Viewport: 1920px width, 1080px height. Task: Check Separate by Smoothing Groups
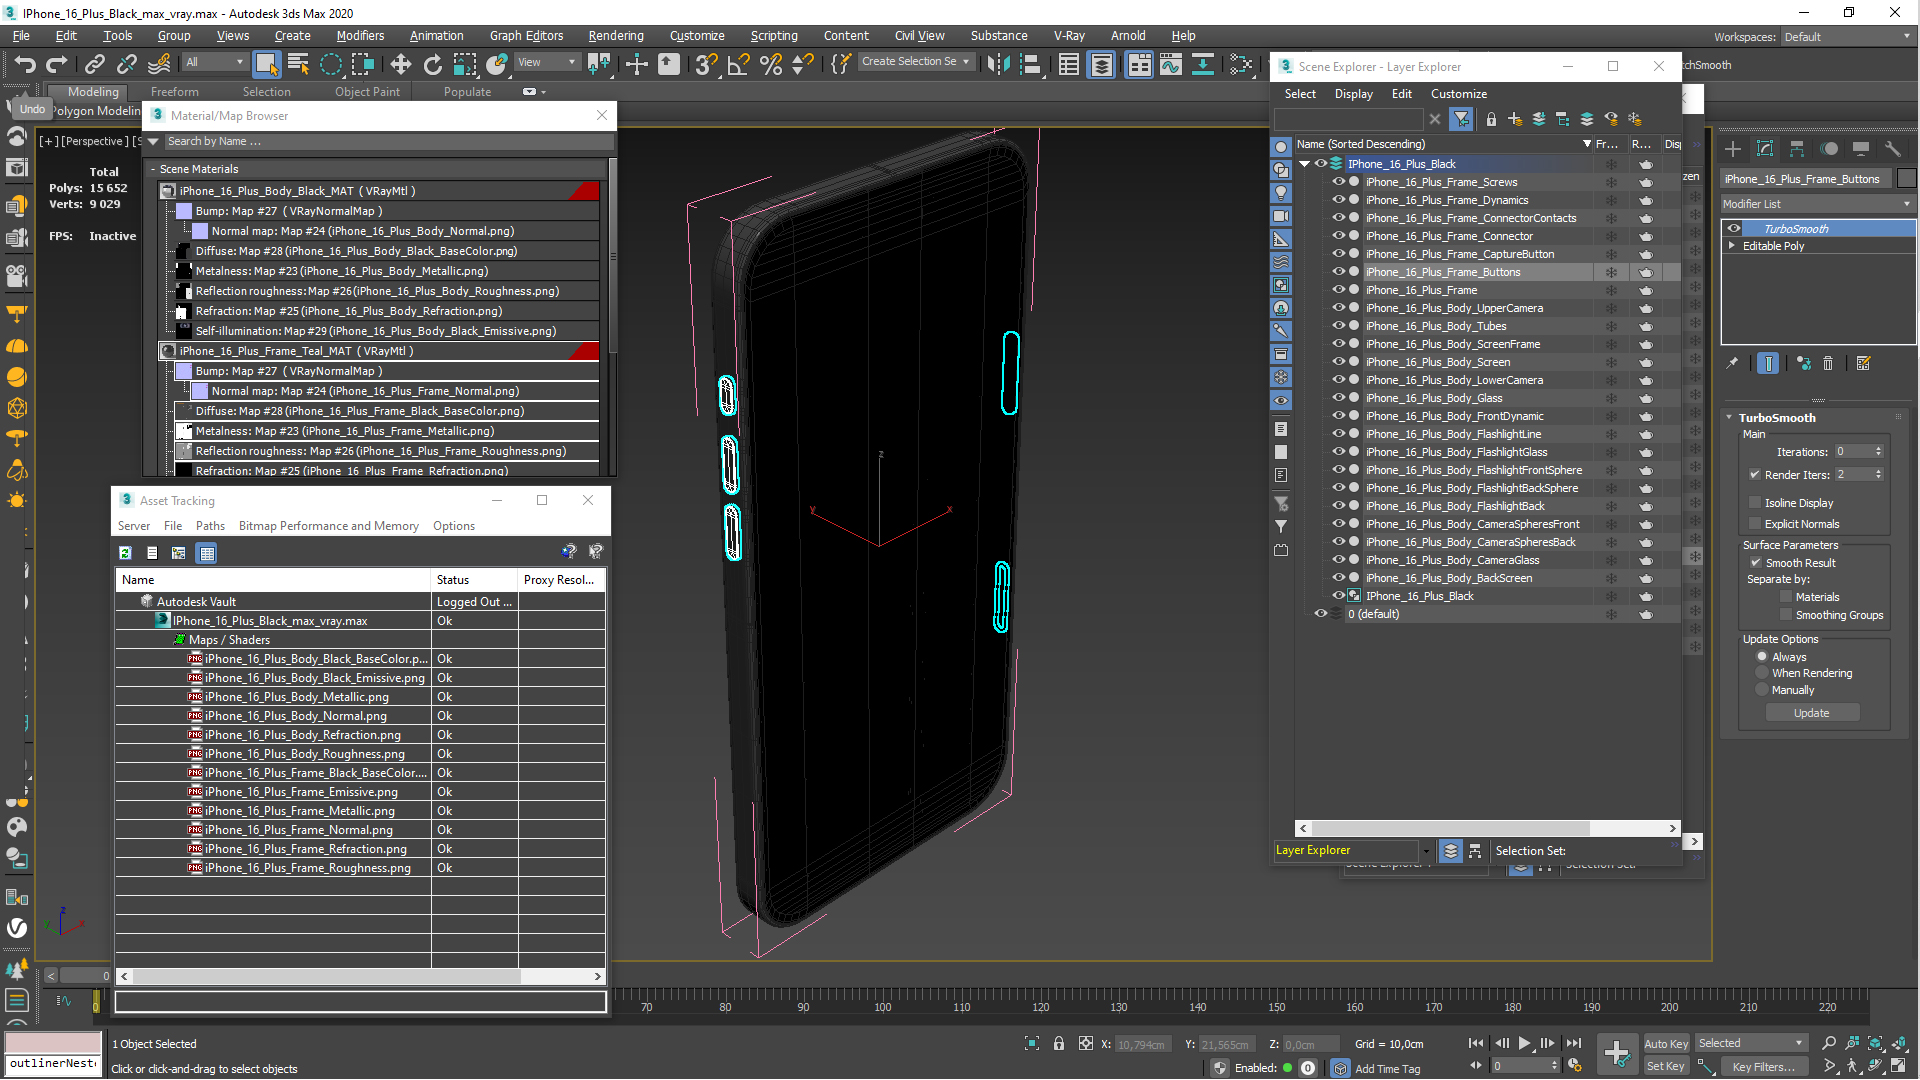tap(1786, 615)
